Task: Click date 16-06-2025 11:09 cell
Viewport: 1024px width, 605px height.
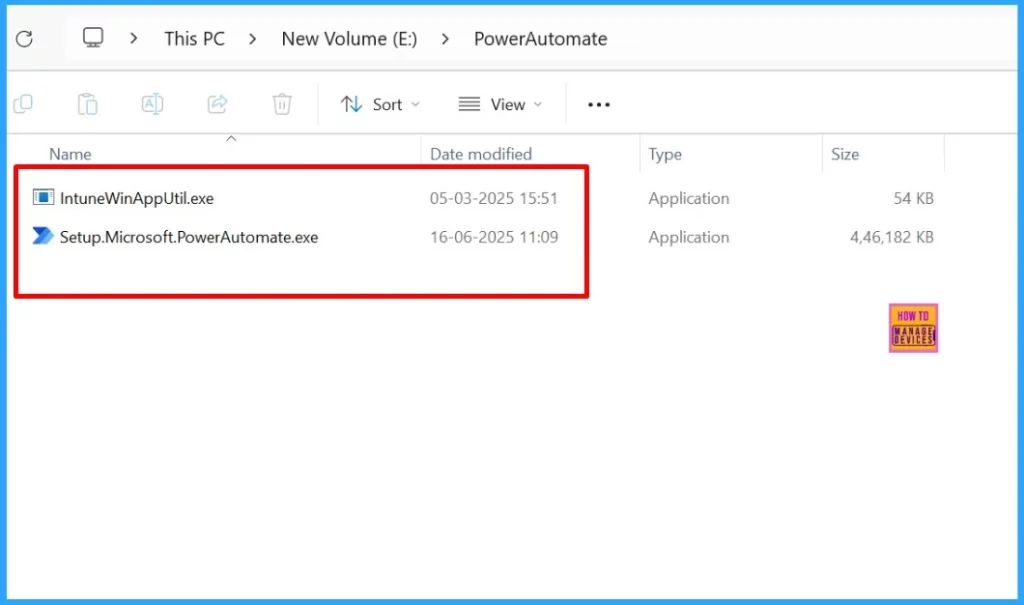Action: (x=494, y=237)
